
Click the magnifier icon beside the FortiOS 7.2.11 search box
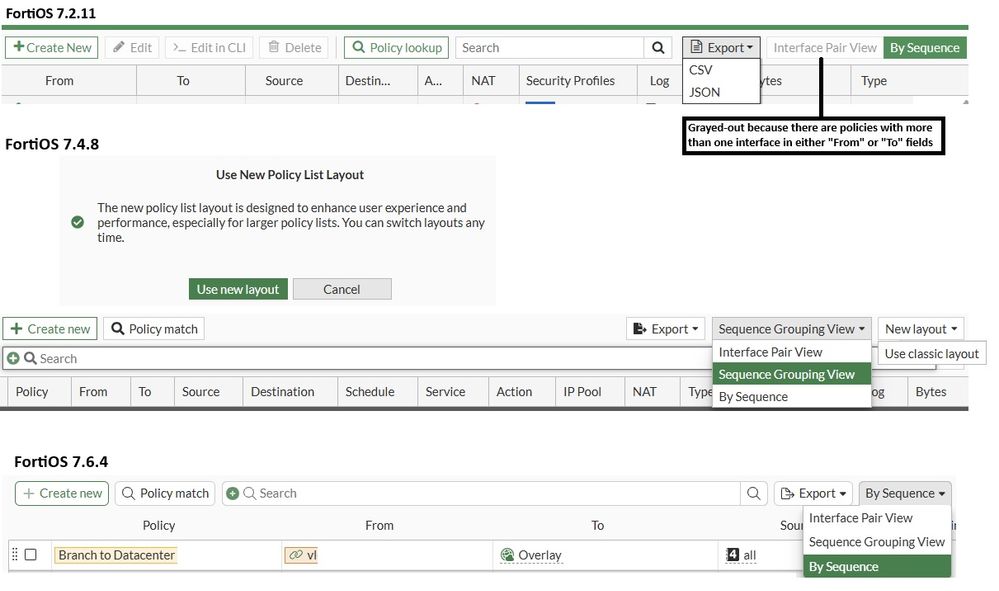(657, 48)
